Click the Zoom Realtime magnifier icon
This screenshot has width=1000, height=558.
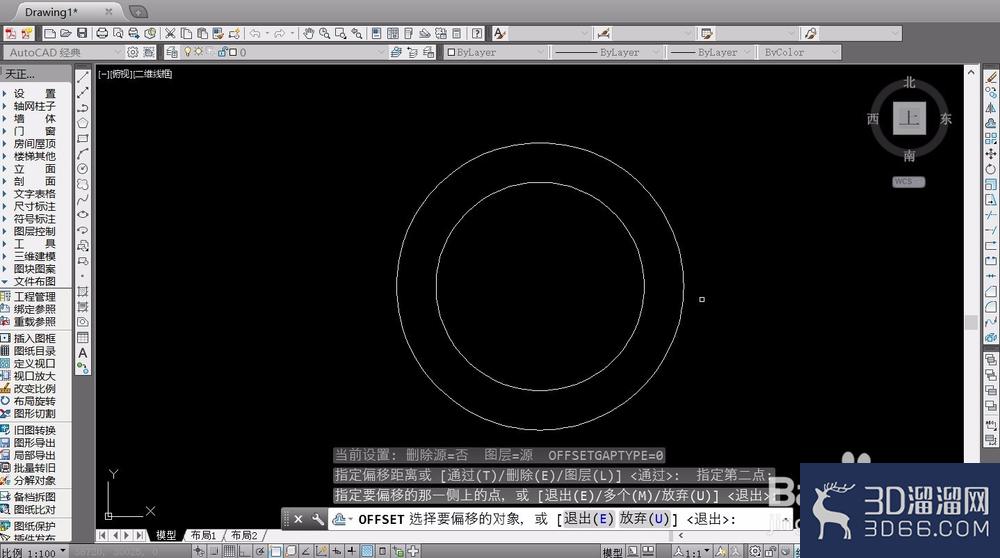click(325, 33)
